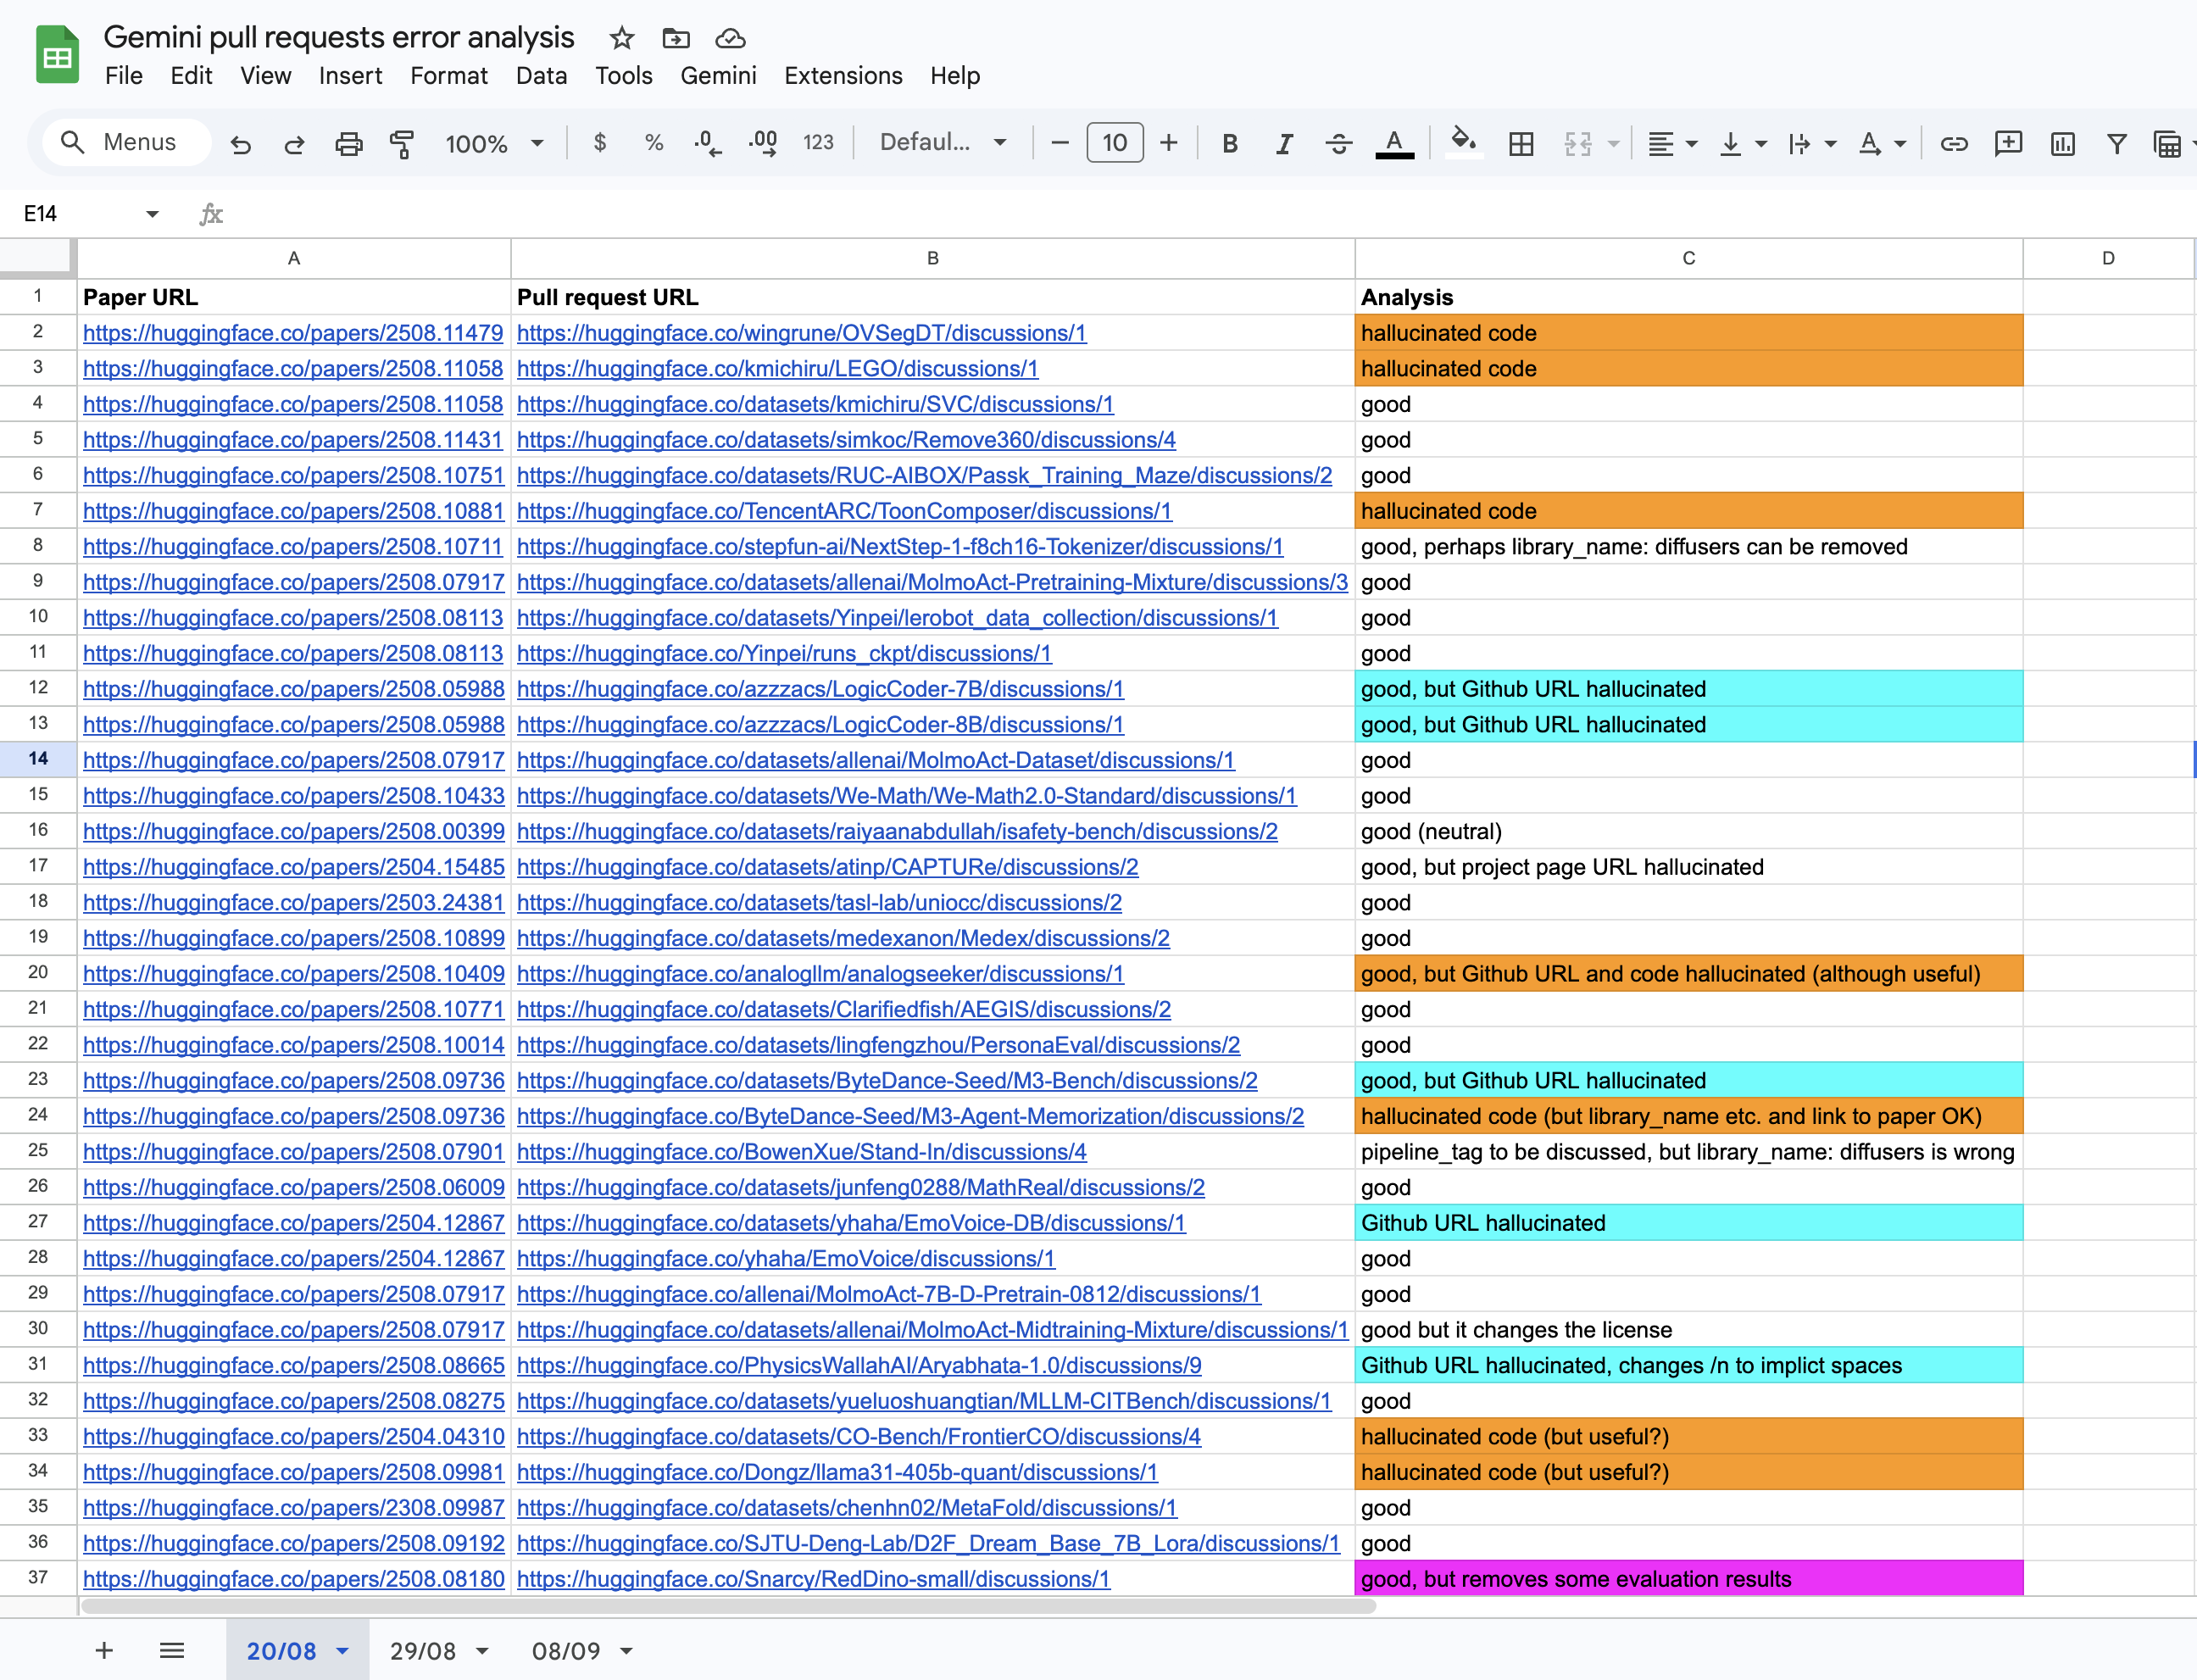Expand merge cells options
Screen dimensions: 2197x1680
tap(1613, 144)
